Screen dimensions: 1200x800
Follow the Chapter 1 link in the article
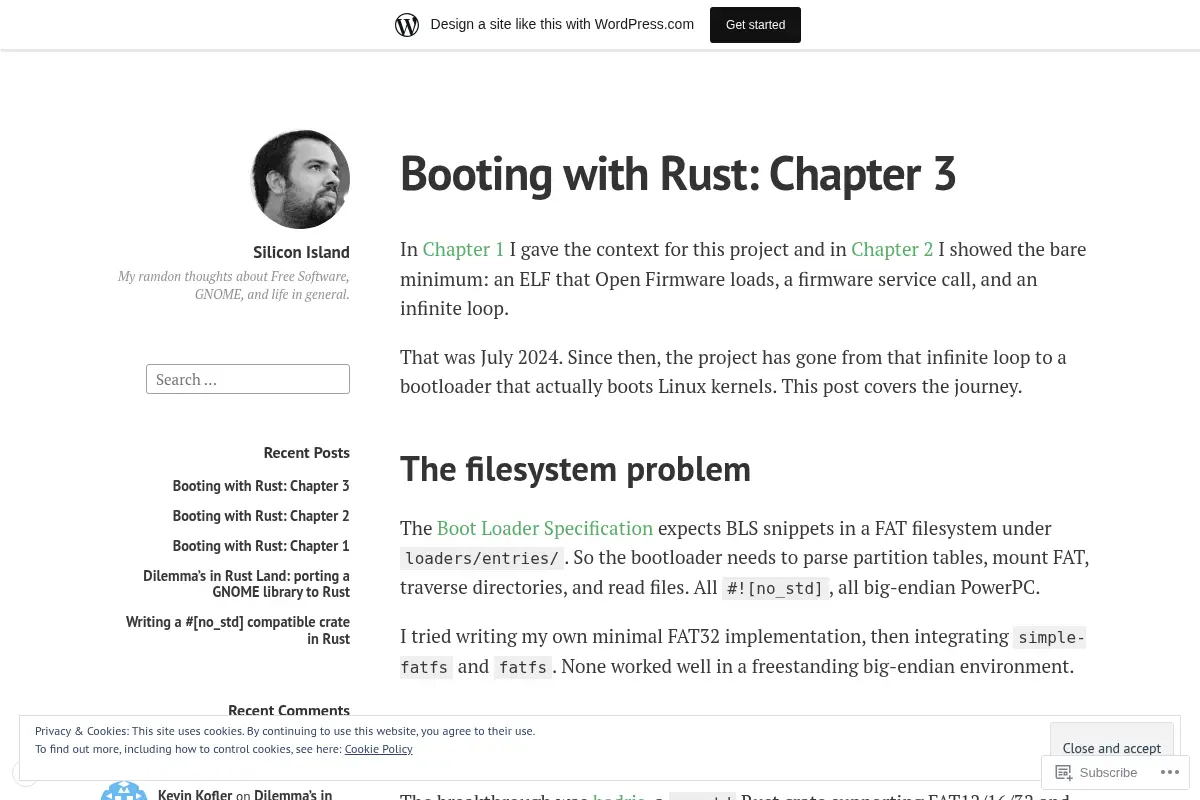pos(463,249)
